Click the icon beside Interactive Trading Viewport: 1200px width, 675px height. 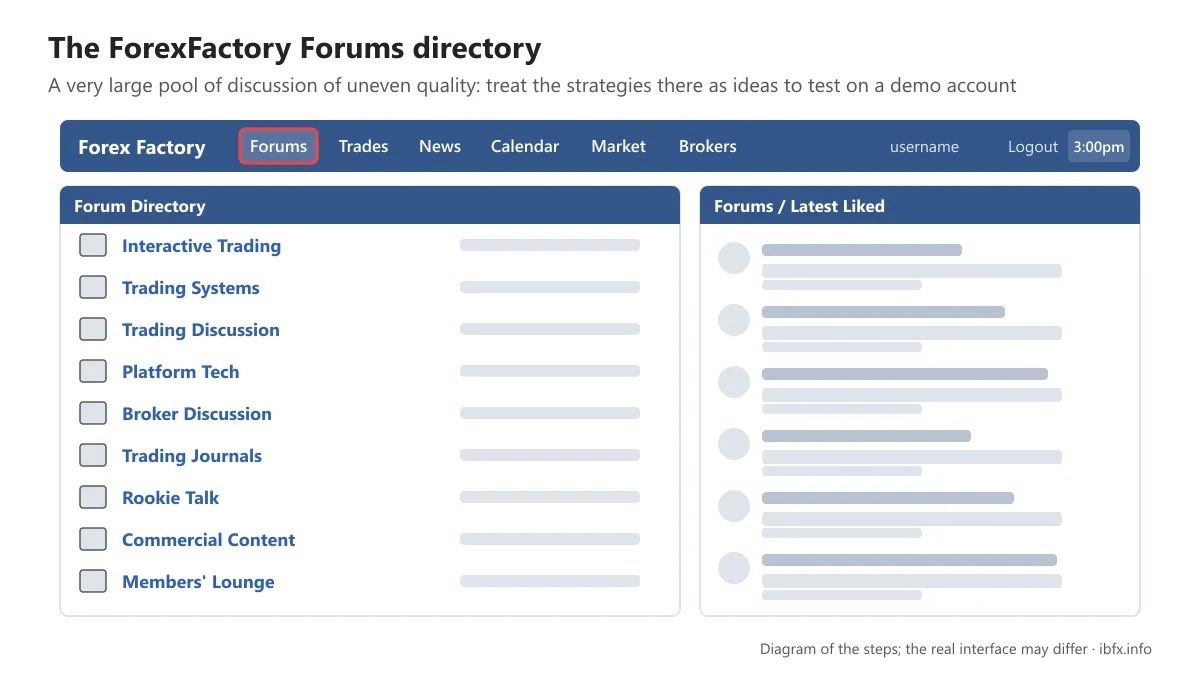pos(93,245)
